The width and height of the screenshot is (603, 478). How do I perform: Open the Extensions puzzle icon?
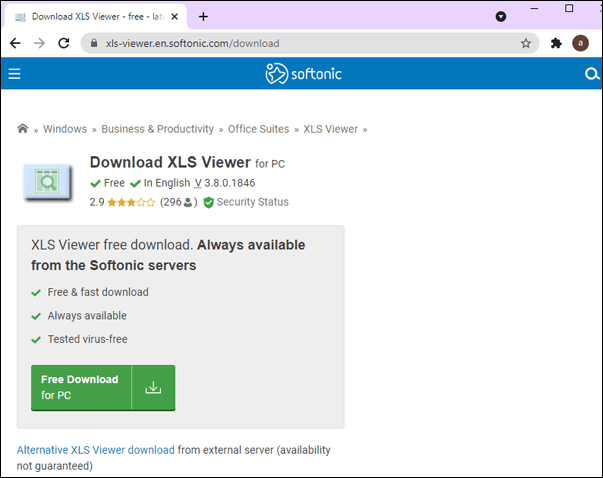coord(556,43)
